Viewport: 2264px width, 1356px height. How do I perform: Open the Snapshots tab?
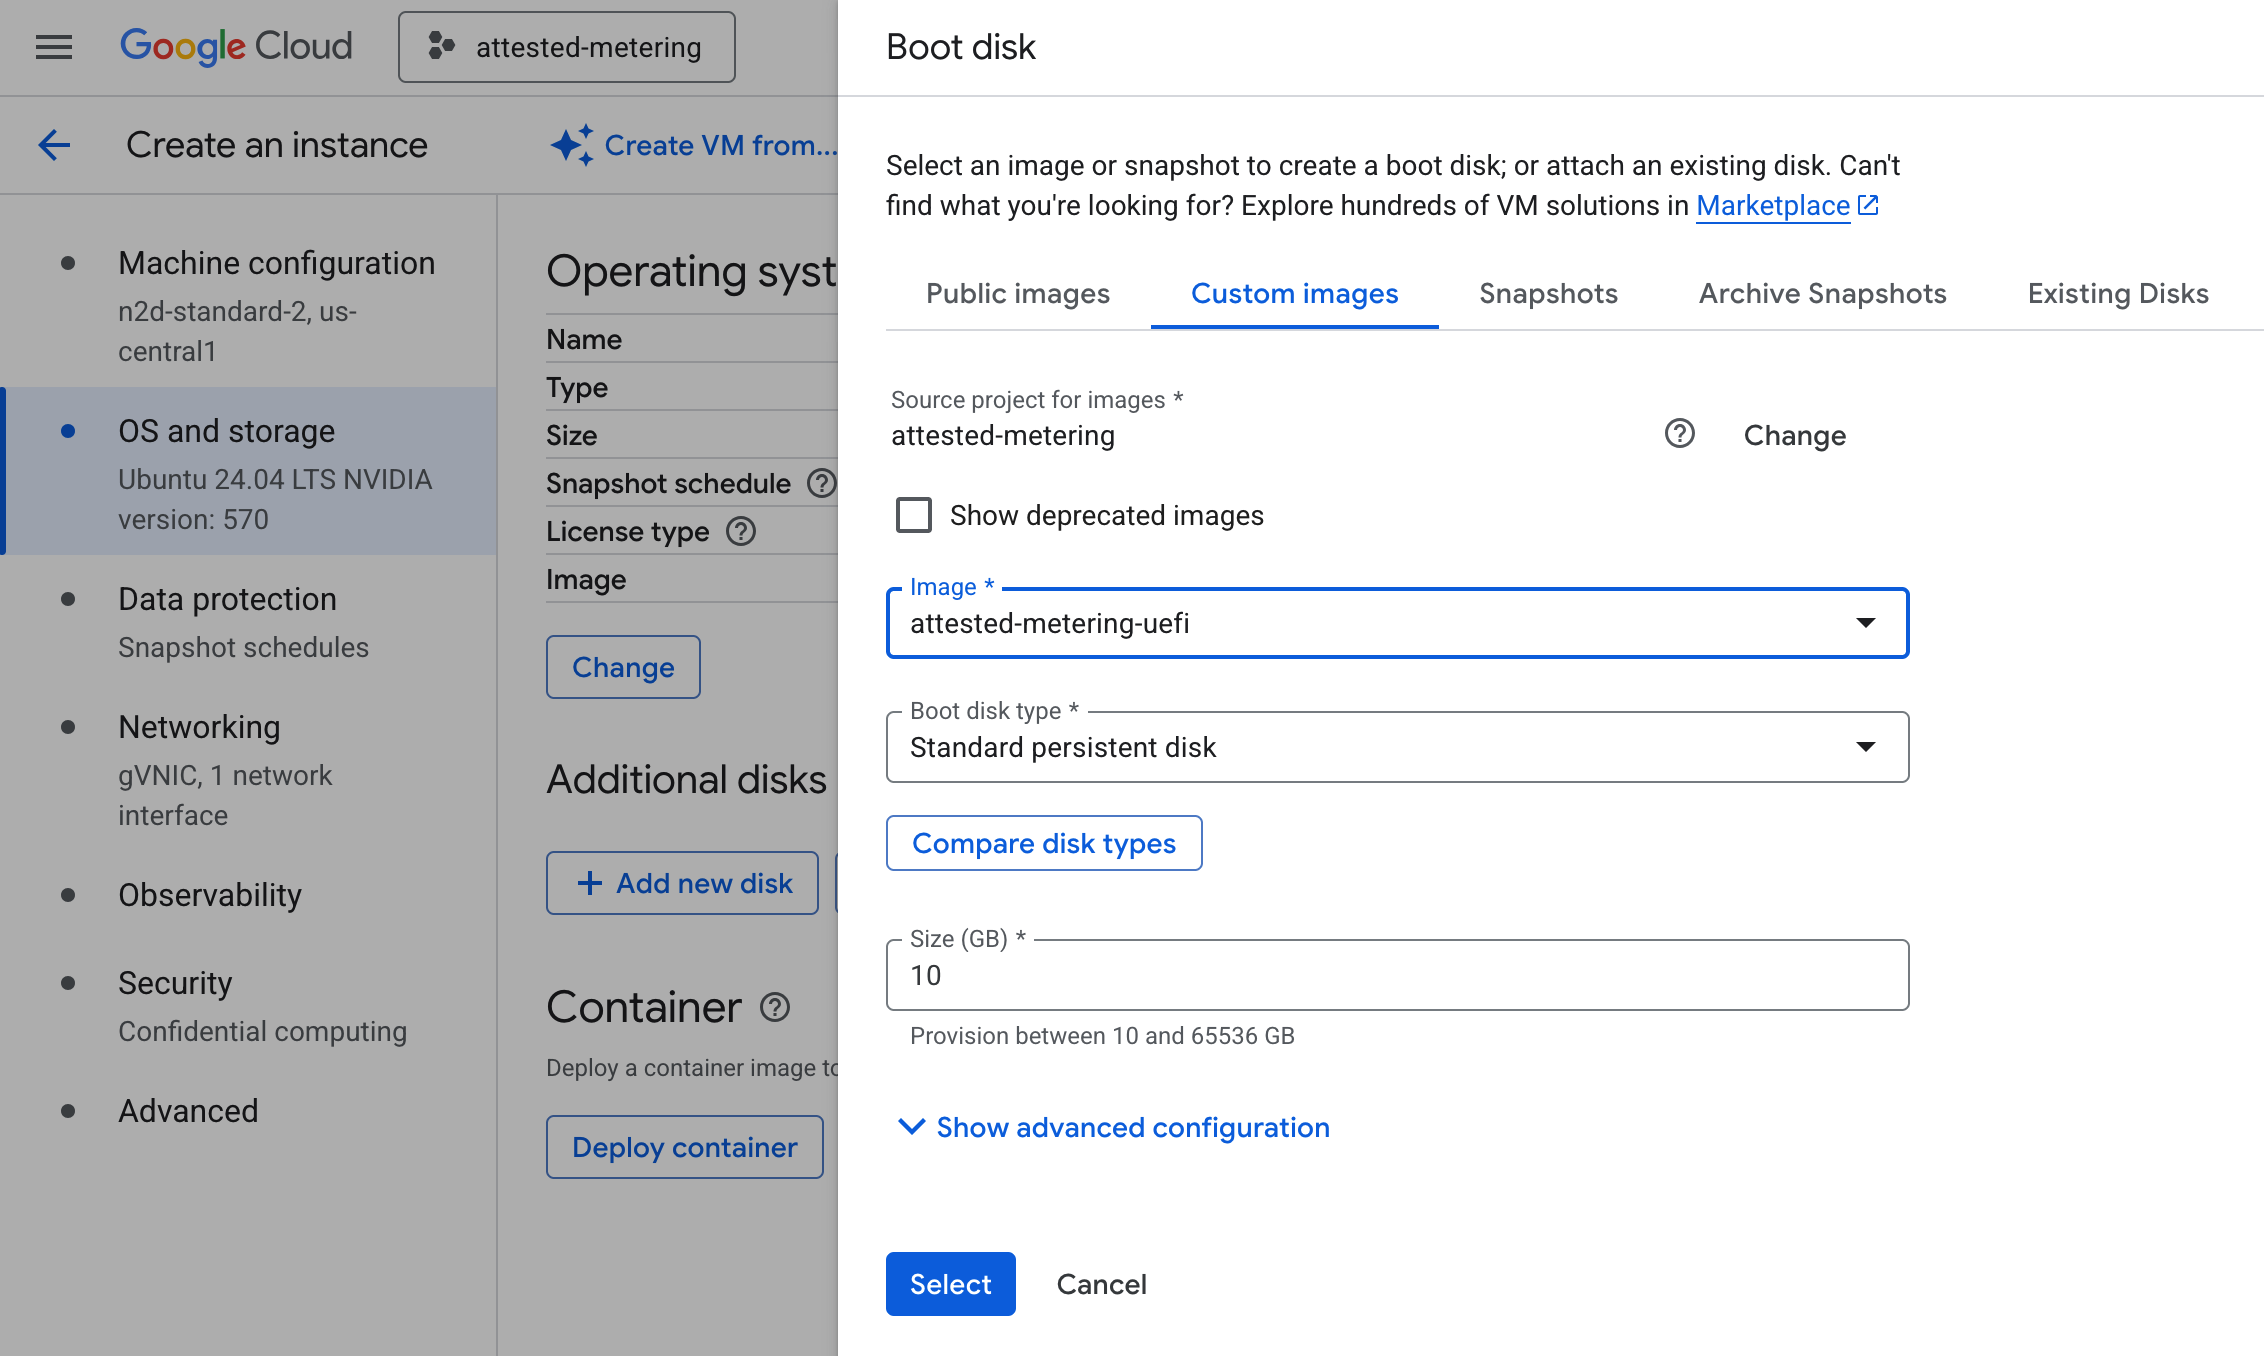point(1548,293)
